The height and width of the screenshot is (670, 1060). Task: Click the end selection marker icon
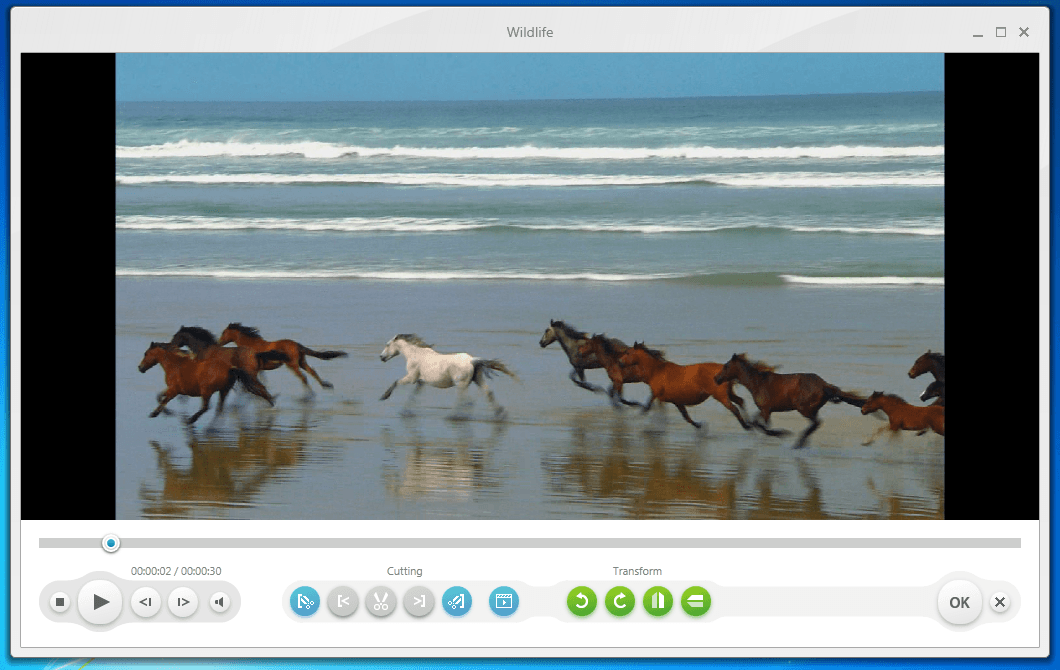[457, 601]
